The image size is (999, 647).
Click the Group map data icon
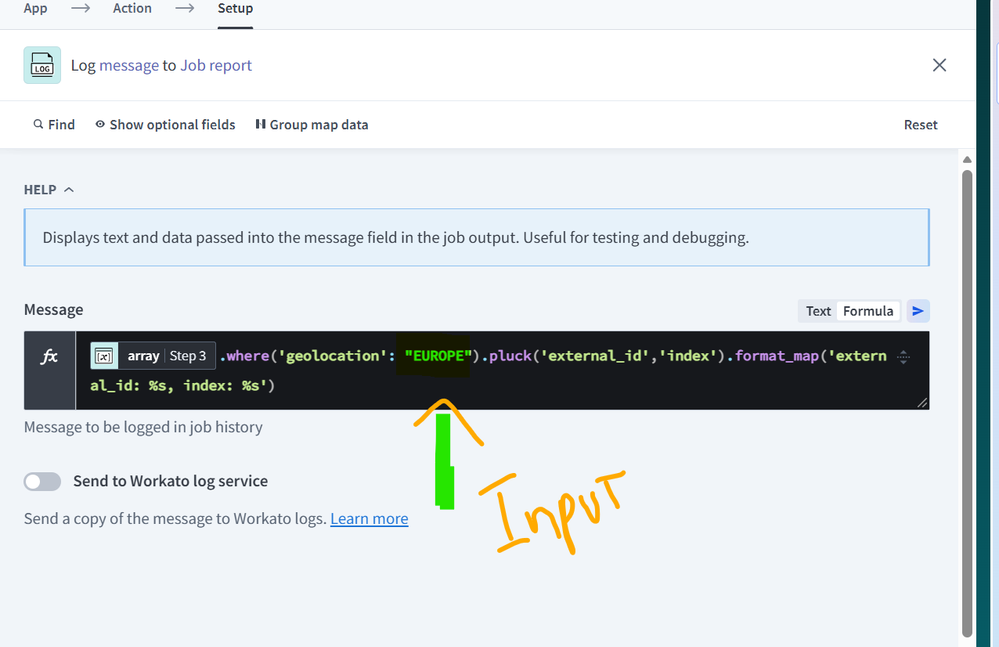[x=260, y=125]
